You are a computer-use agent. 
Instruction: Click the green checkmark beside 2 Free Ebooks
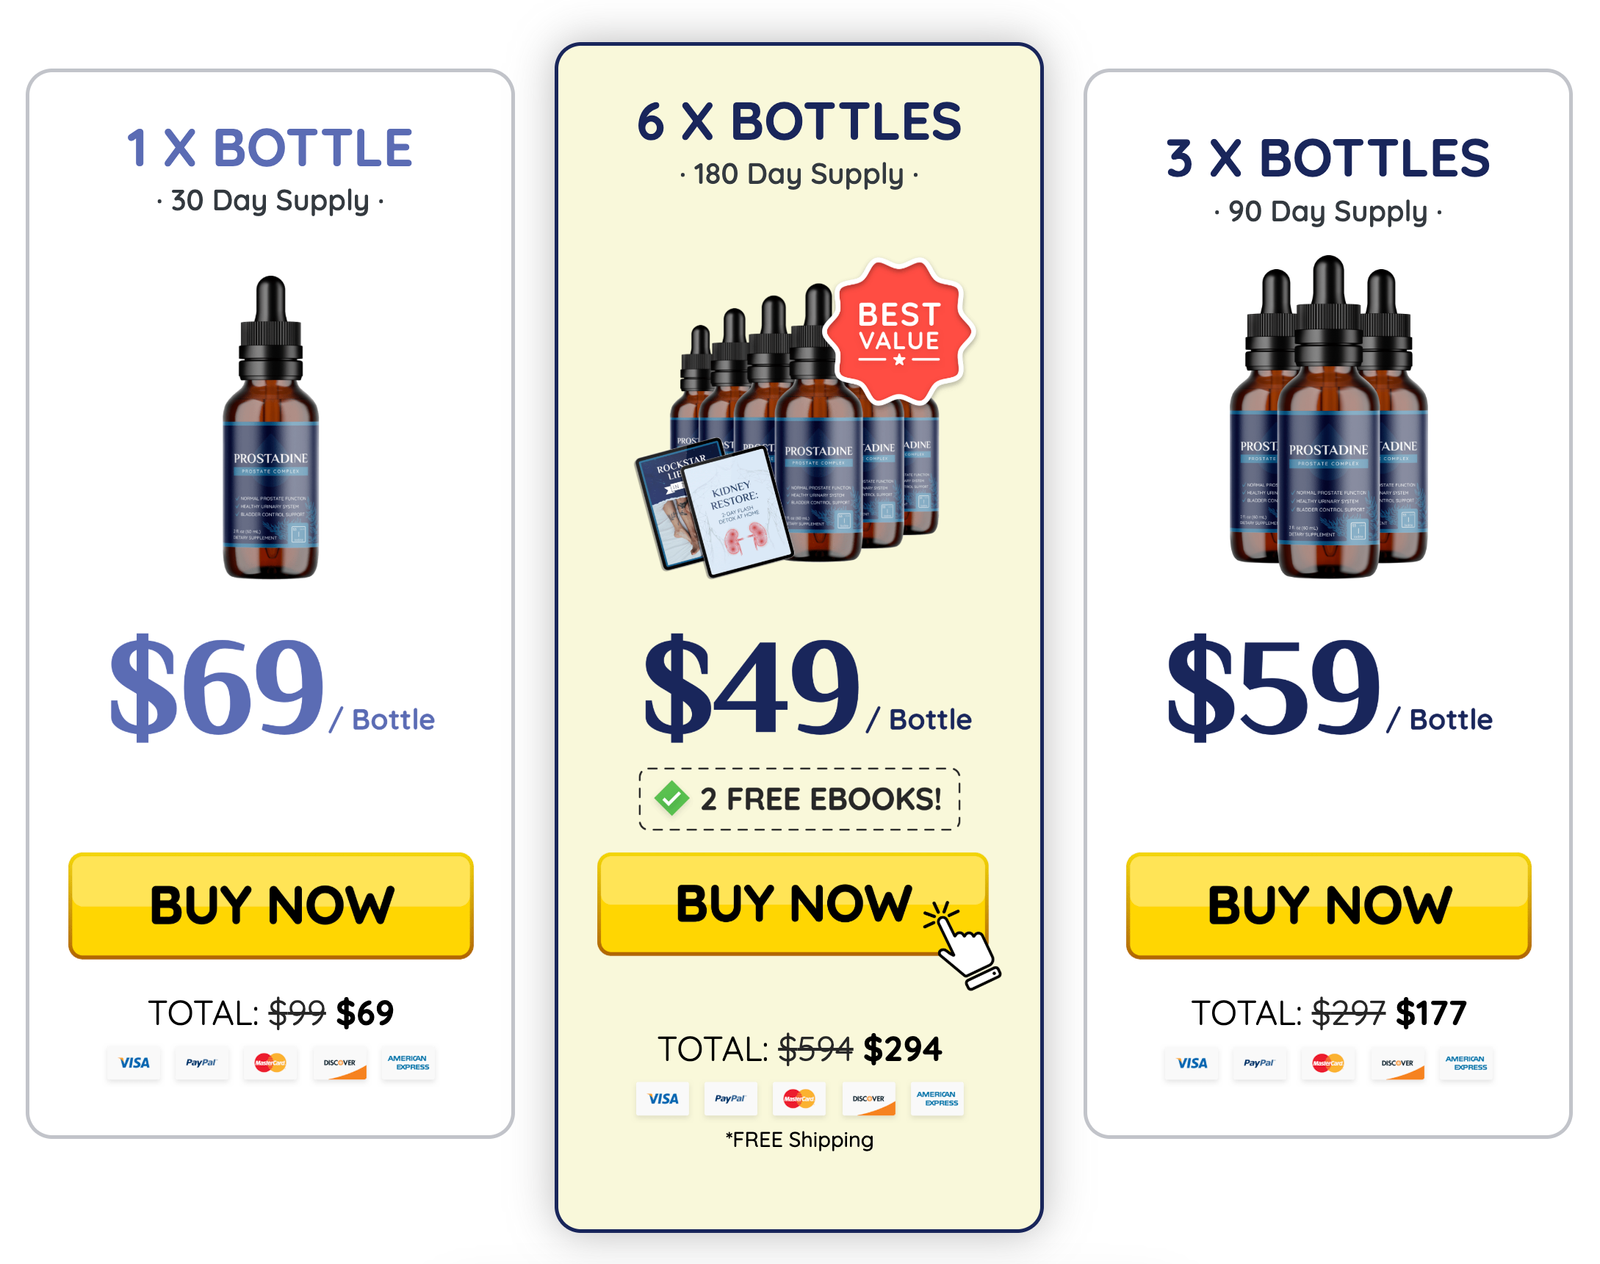(x=671, y=798)
